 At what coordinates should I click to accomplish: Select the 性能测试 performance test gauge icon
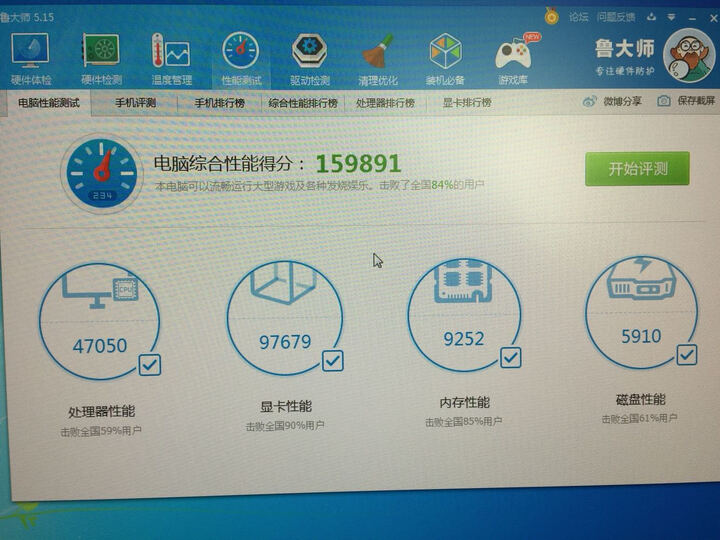pyautogui.click(x=241, y=51)
